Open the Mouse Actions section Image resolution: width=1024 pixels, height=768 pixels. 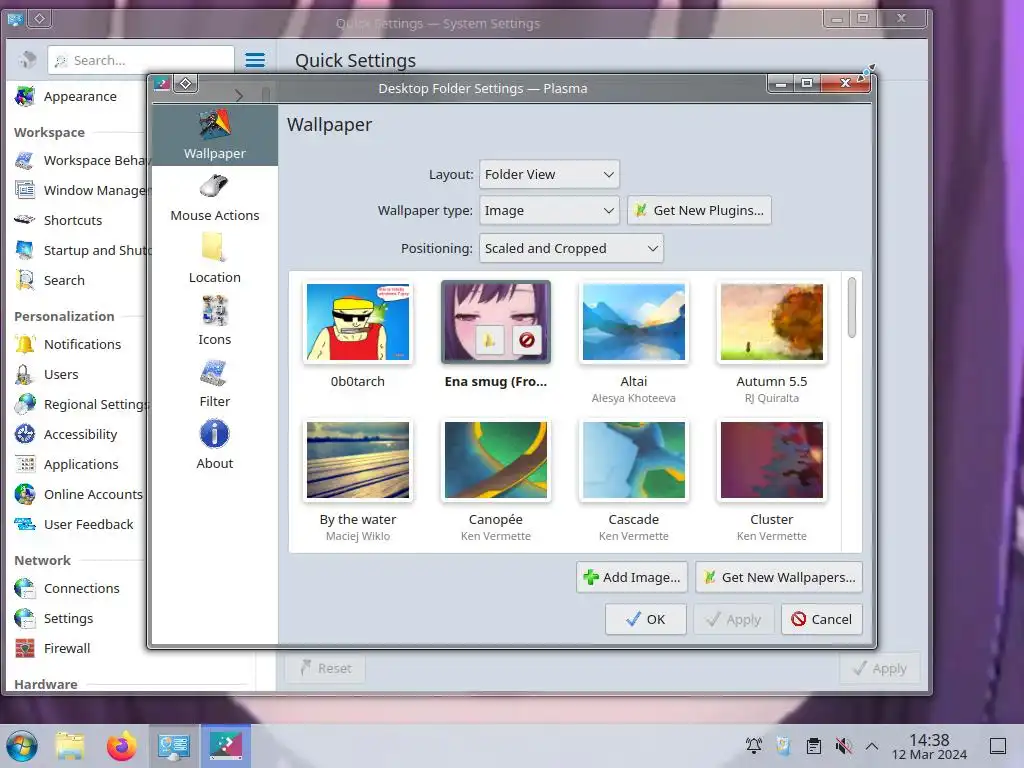(215, 198)
